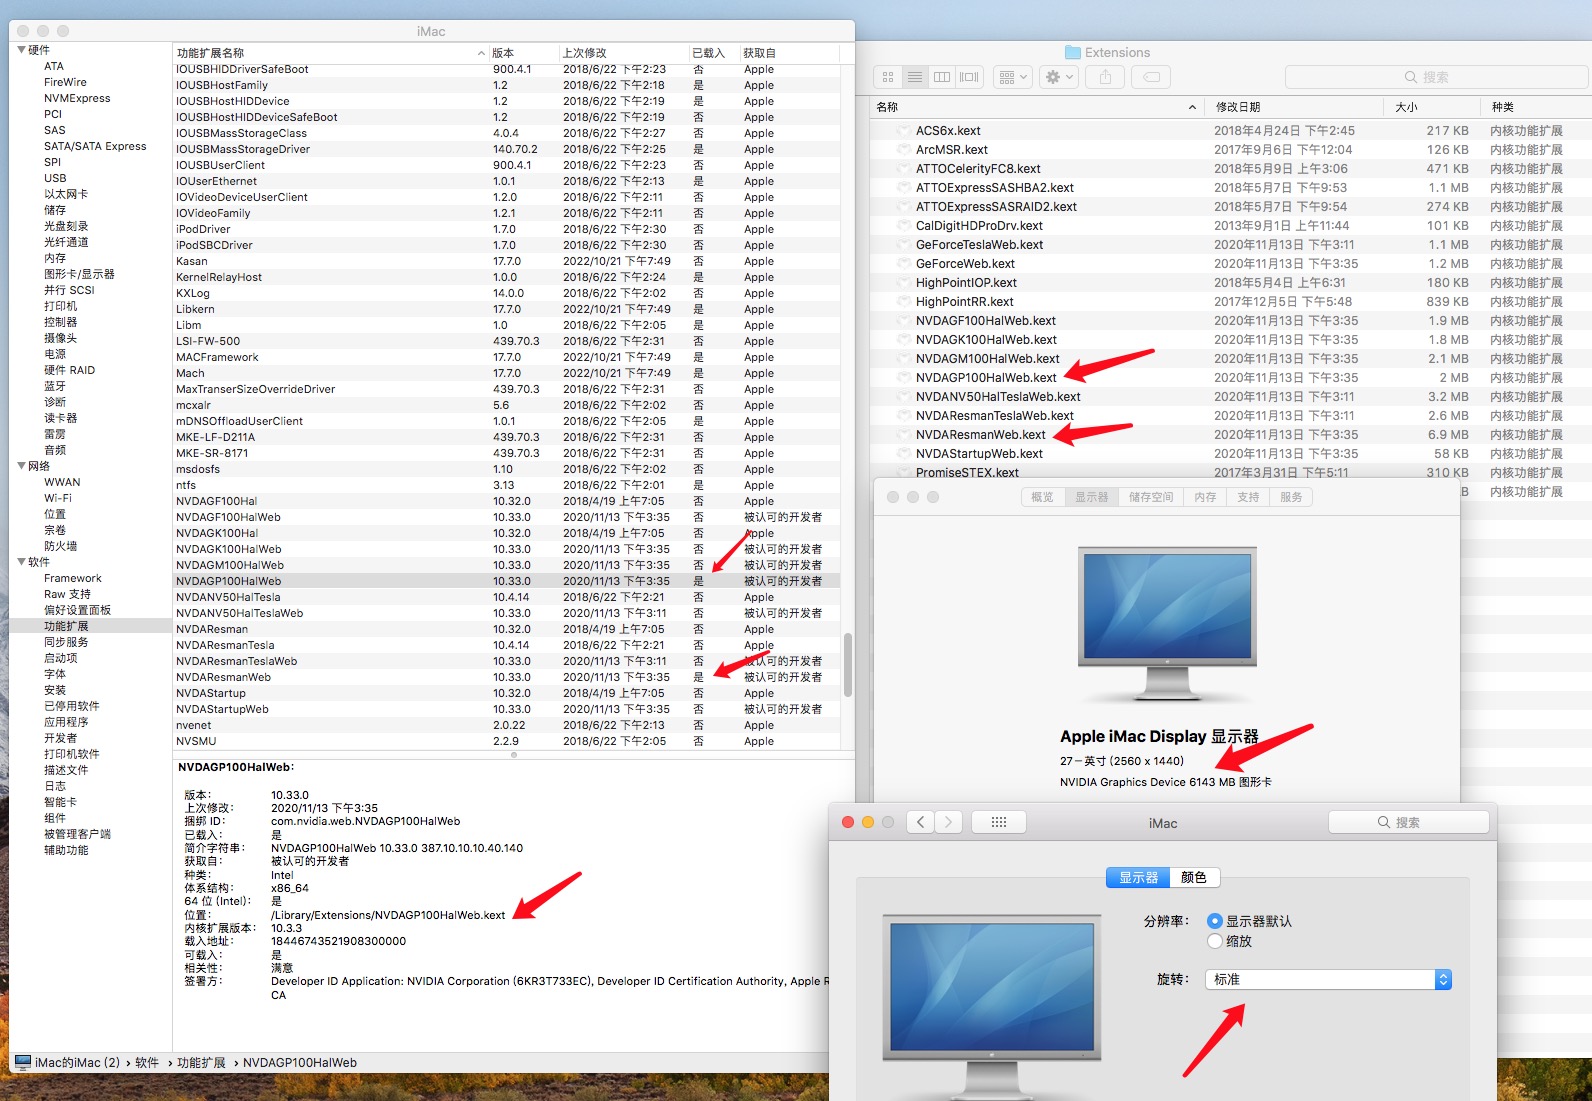Image resolution: width=1592 pixels, height=1101 pixels.
Task: Click iMac display thumbnail in About window
Action: click(1167, 623)
